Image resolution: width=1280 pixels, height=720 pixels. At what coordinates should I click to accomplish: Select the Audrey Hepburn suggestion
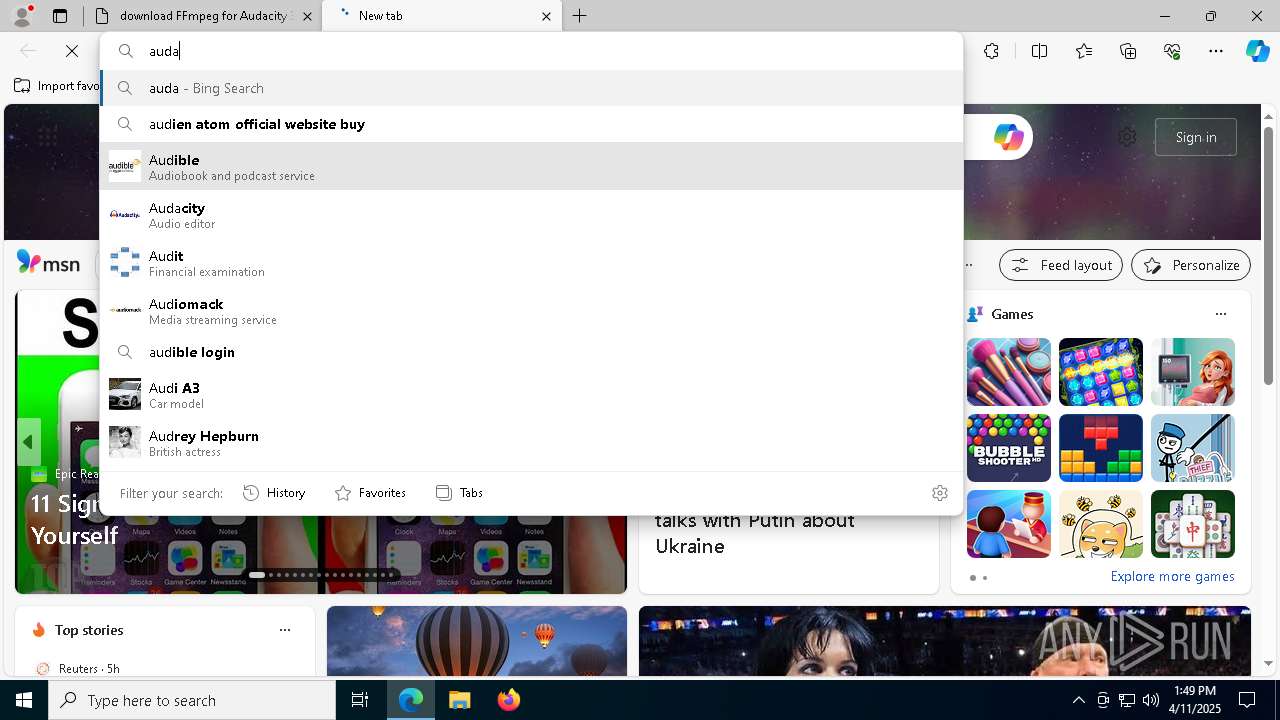click(531, 442)
